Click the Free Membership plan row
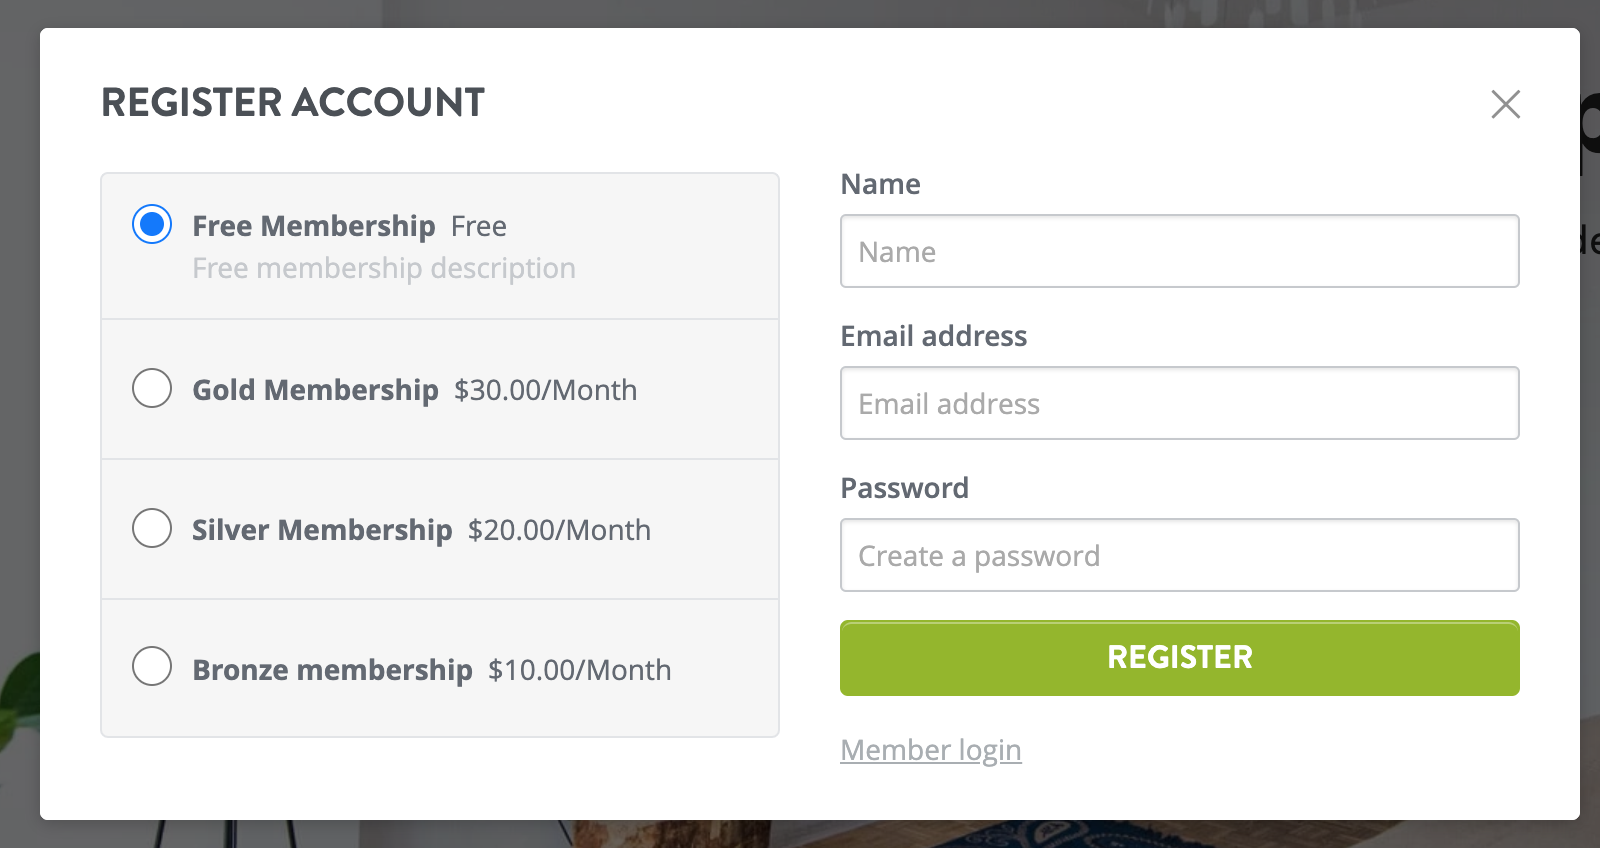 coord(440,245)
